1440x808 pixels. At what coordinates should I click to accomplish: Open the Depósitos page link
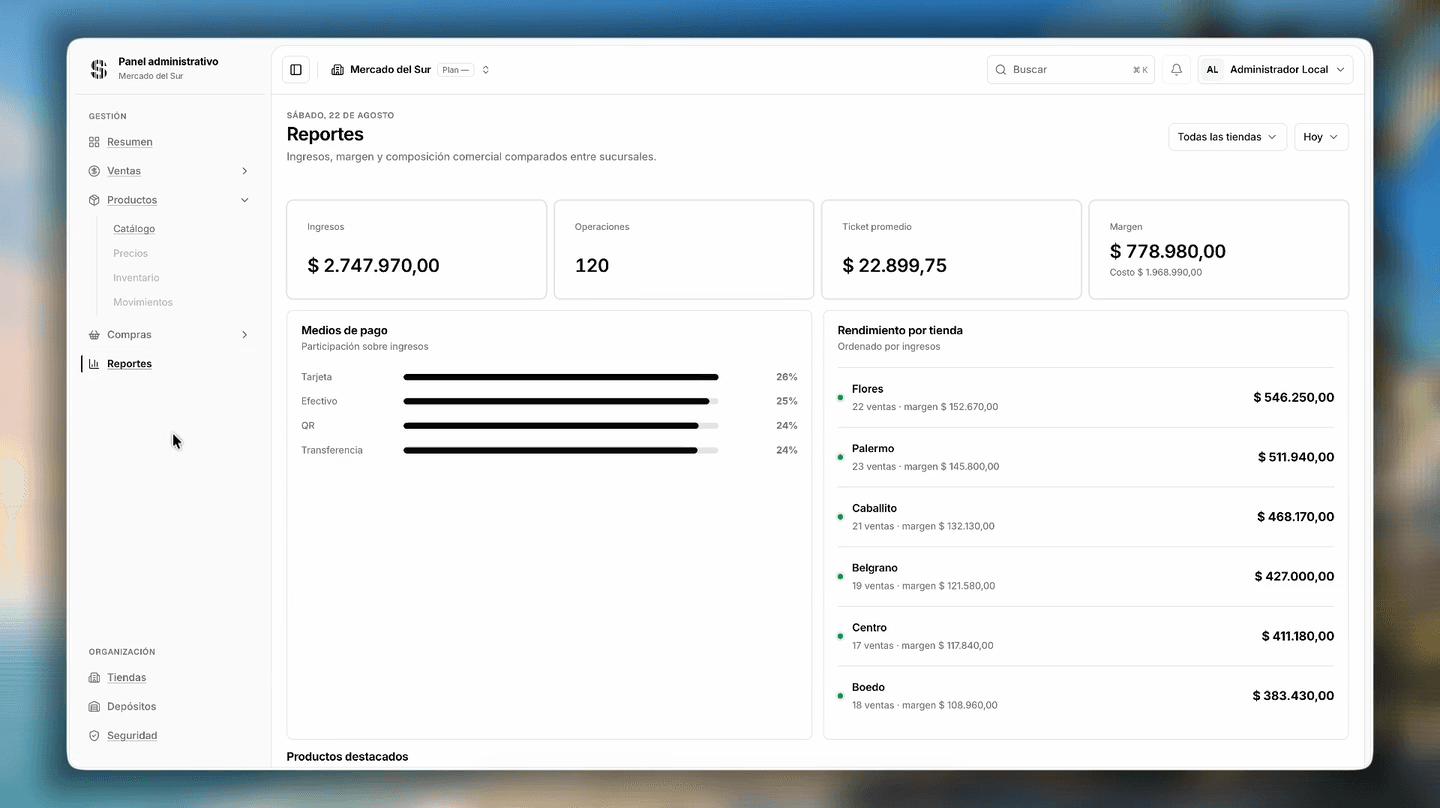[x=132, y=707]
